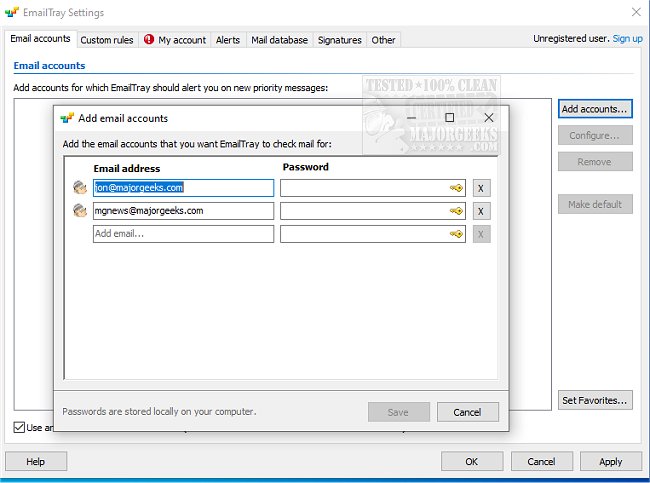Click 'Passwords are stored locally on your computer.' text
Image resolution: width=650 pixels, height=483 pixels.
[159, 412]
